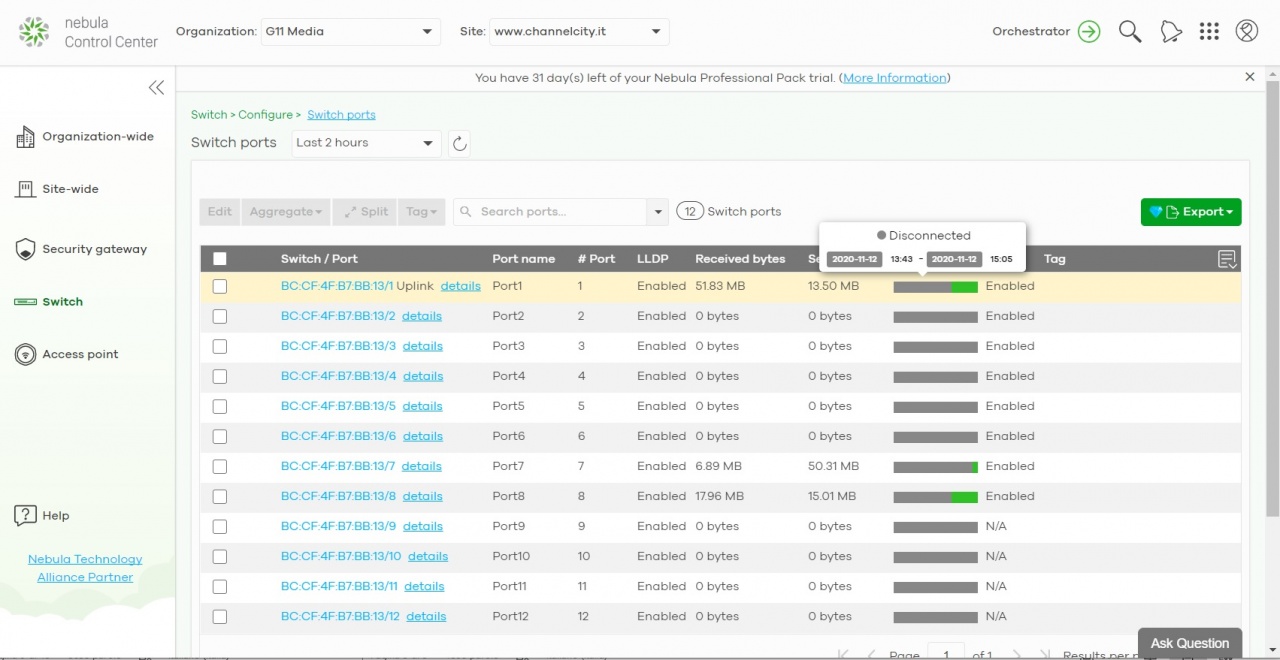Expand the Organization dropdown G11 Media
Viewport: 1280px width, 660px height.
[350, 32]
